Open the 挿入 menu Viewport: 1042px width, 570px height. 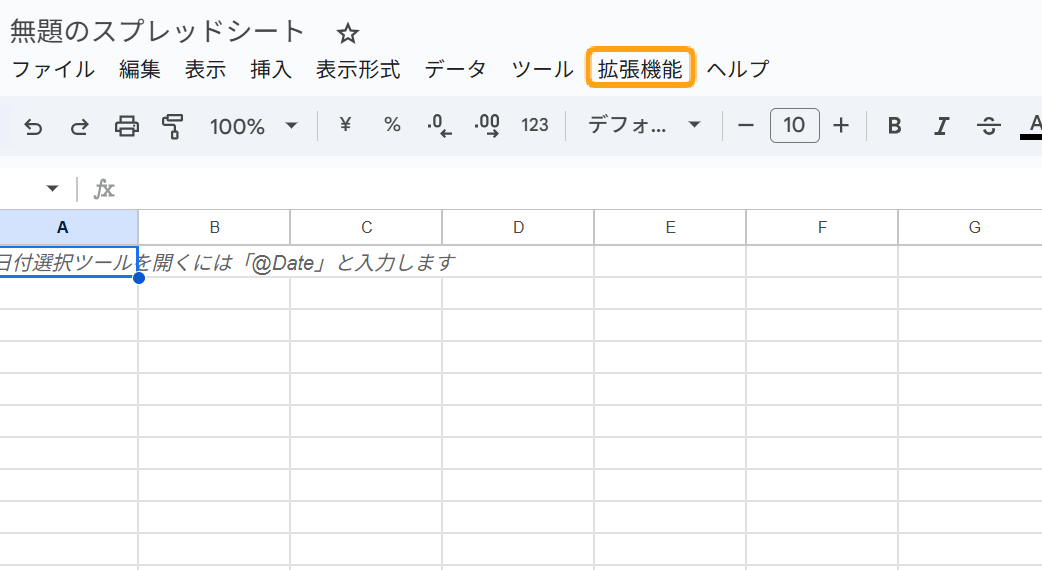(x=271, y=69)
